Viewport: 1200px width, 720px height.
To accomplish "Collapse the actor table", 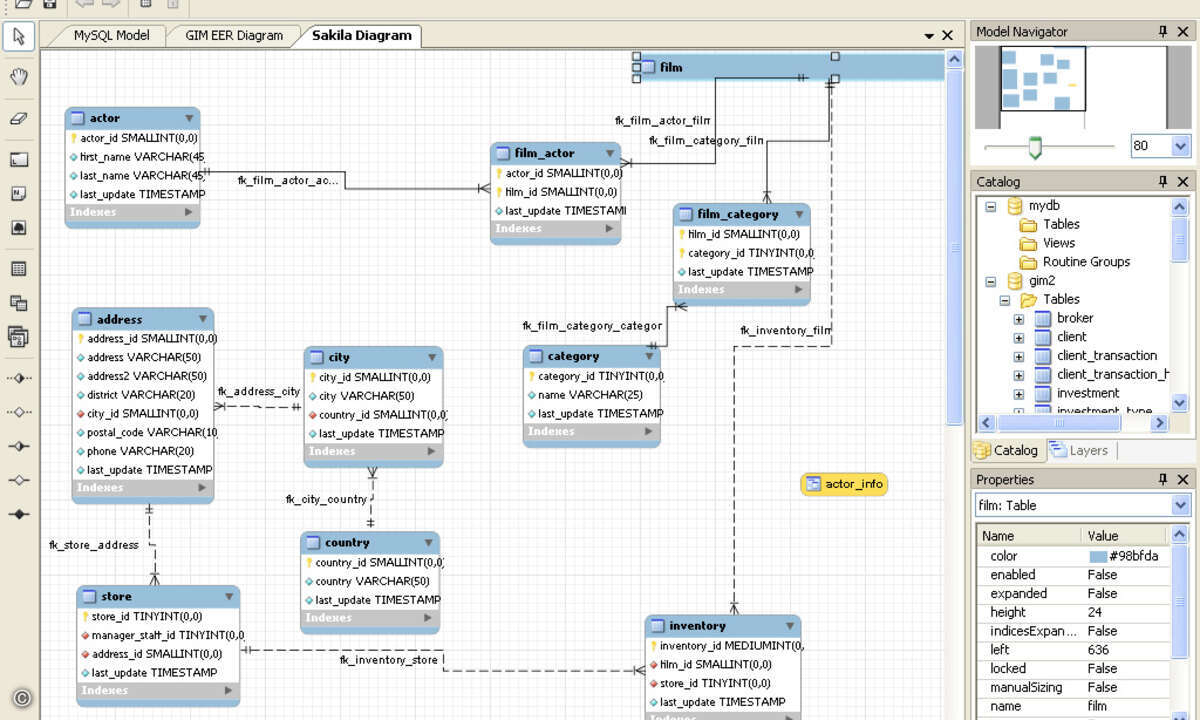I will (189, 118).
